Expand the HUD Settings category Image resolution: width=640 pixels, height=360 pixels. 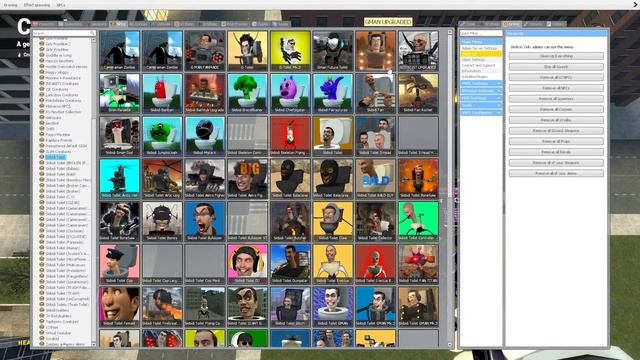[x=481, y=98]
